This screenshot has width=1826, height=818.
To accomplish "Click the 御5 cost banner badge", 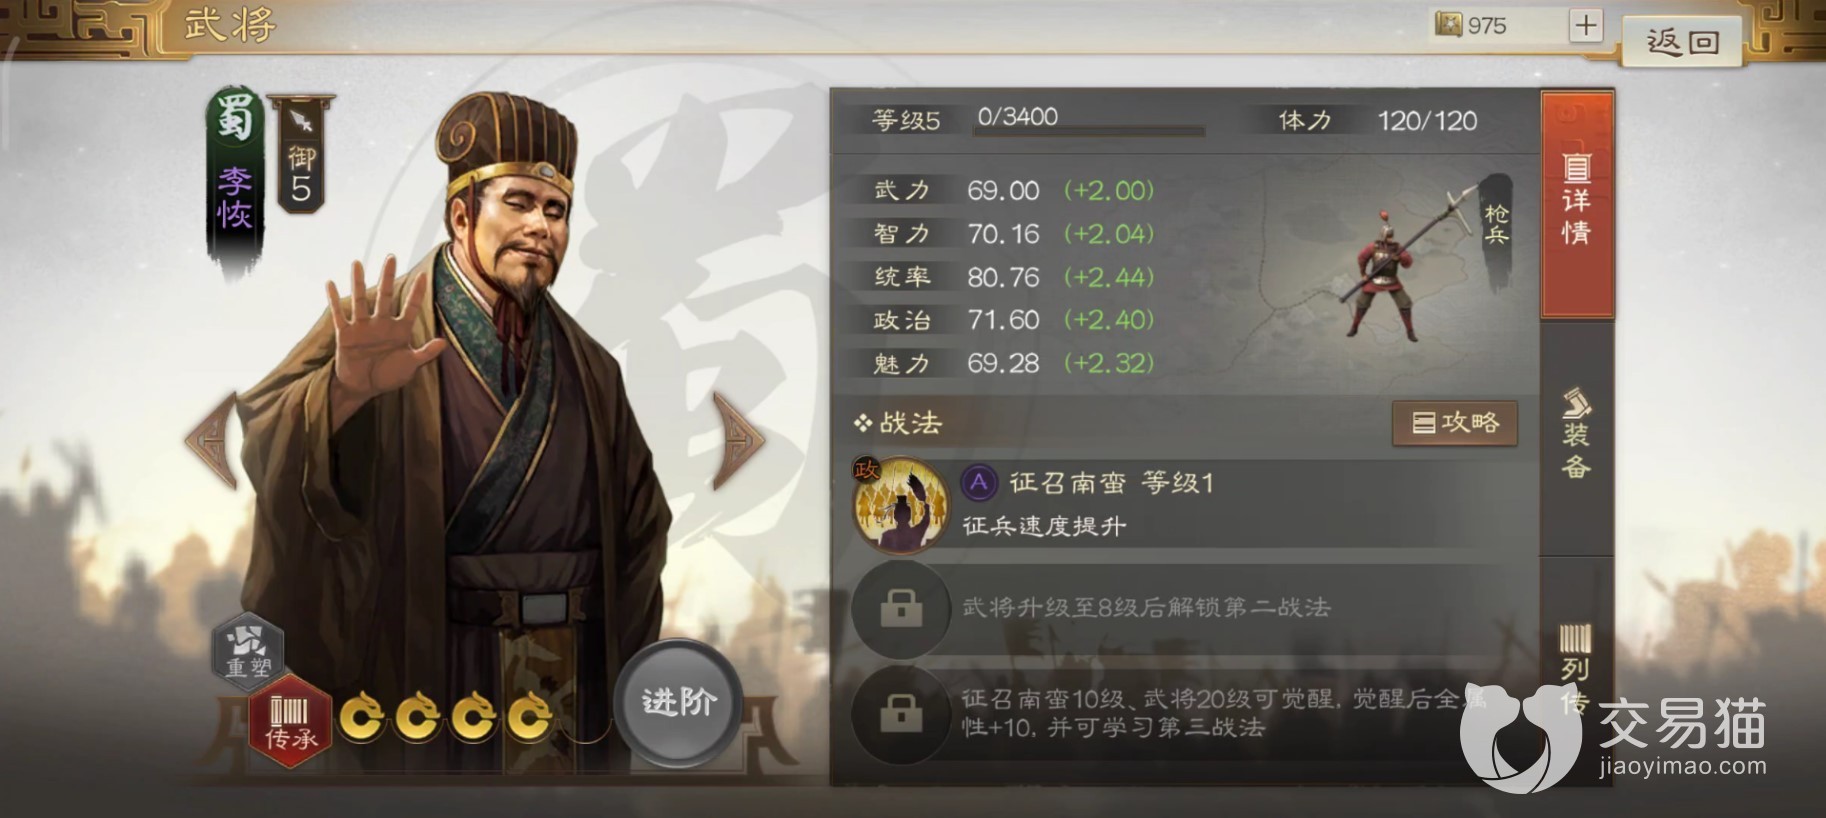I will [x=301, y=156].
